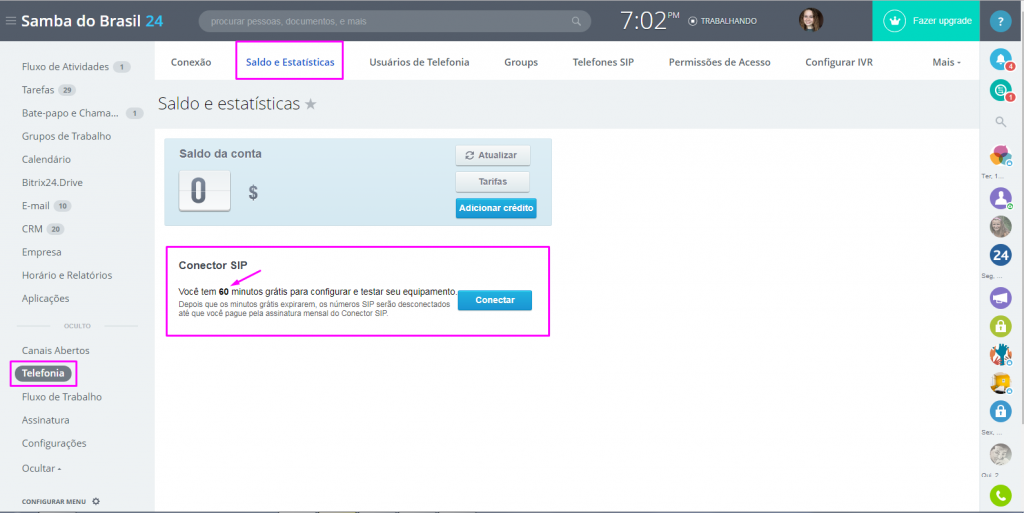Viewport: 1024px width, 513px height.
Task: Focus the search people and documents field
Action: (394, 22)
